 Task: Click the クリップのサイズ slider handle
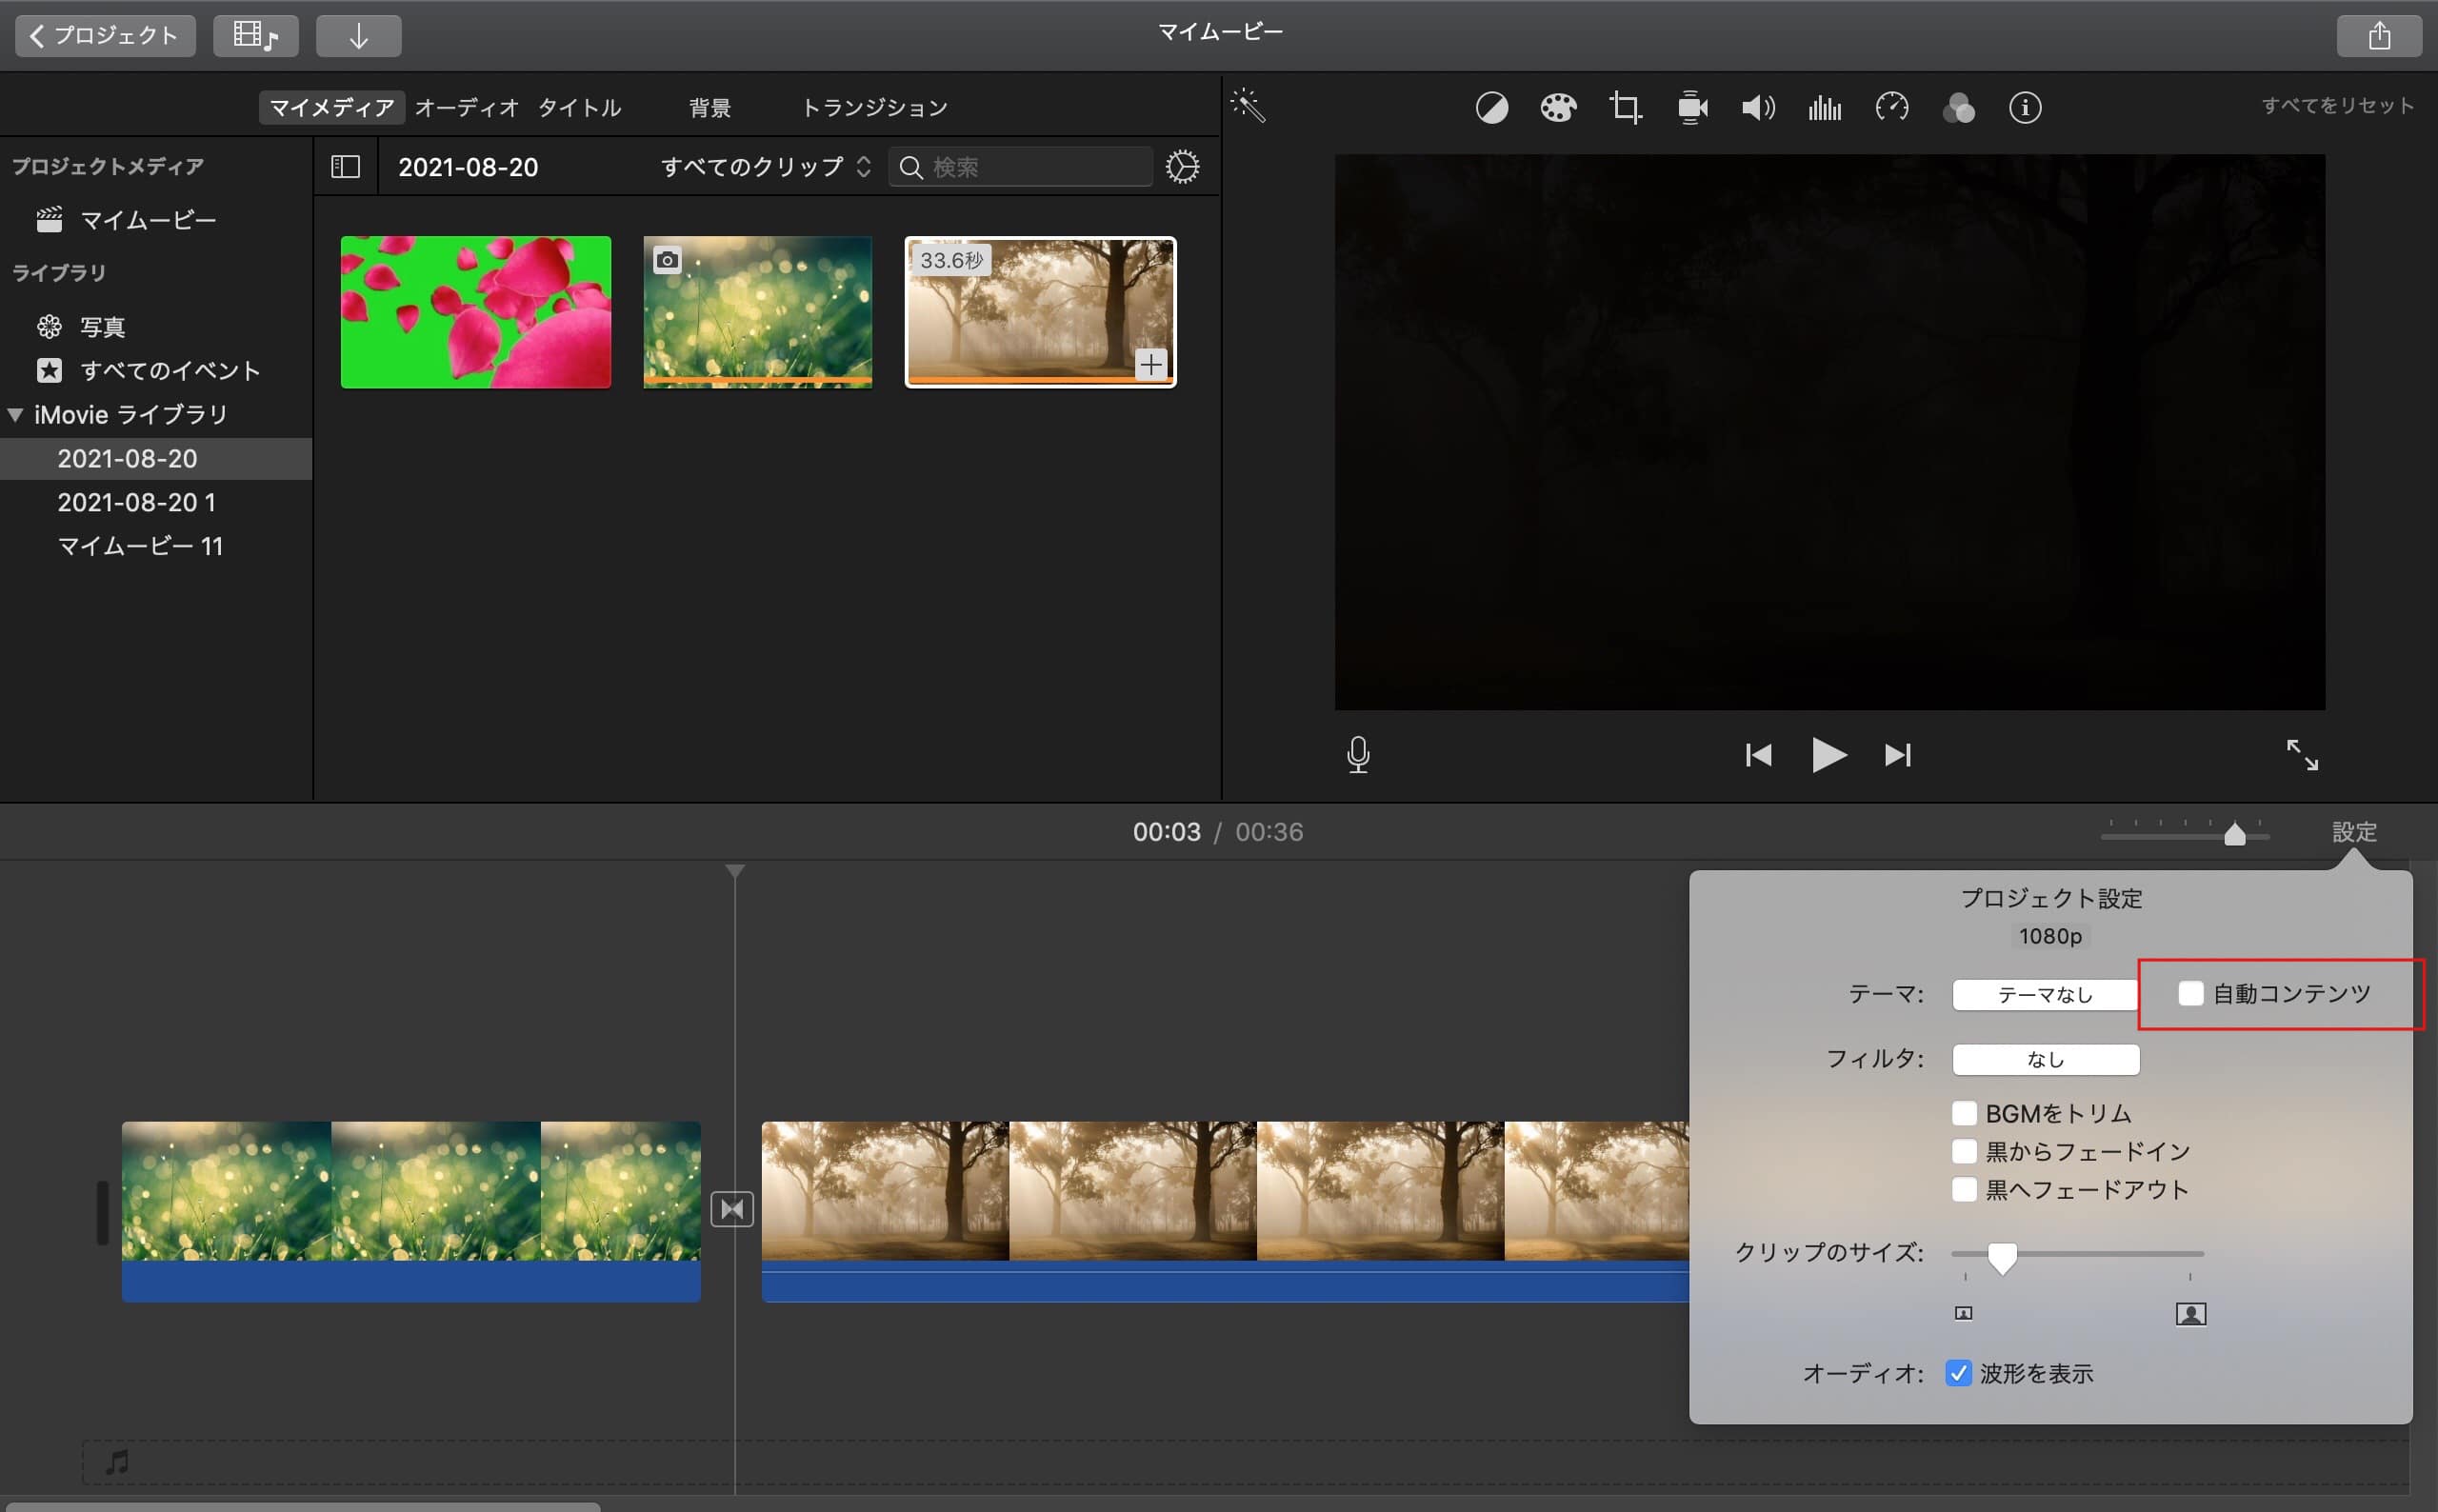(x=2002, y=1256)
